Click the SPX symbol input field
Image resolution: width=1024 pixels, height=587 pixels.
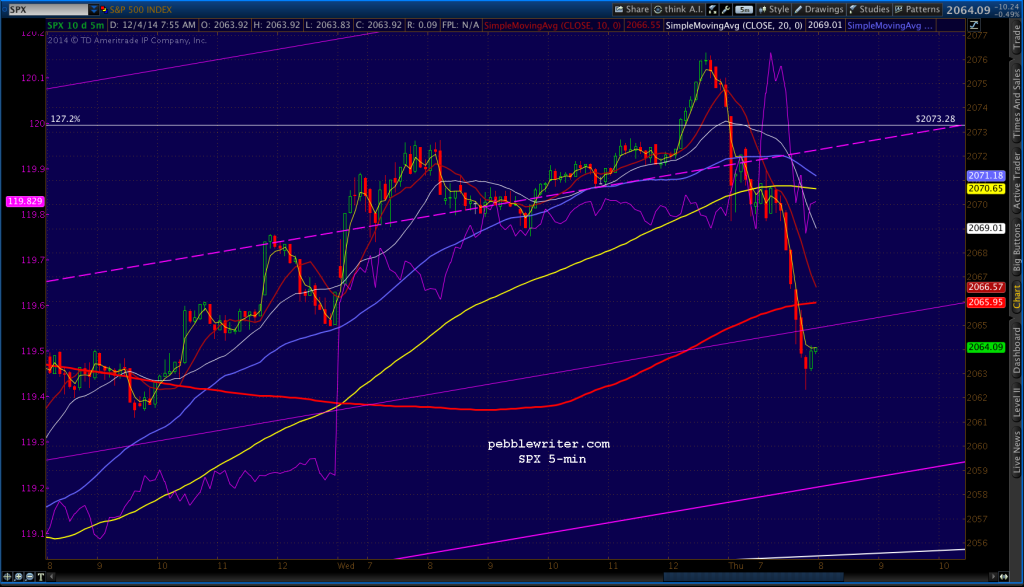(x=47, y=9)
